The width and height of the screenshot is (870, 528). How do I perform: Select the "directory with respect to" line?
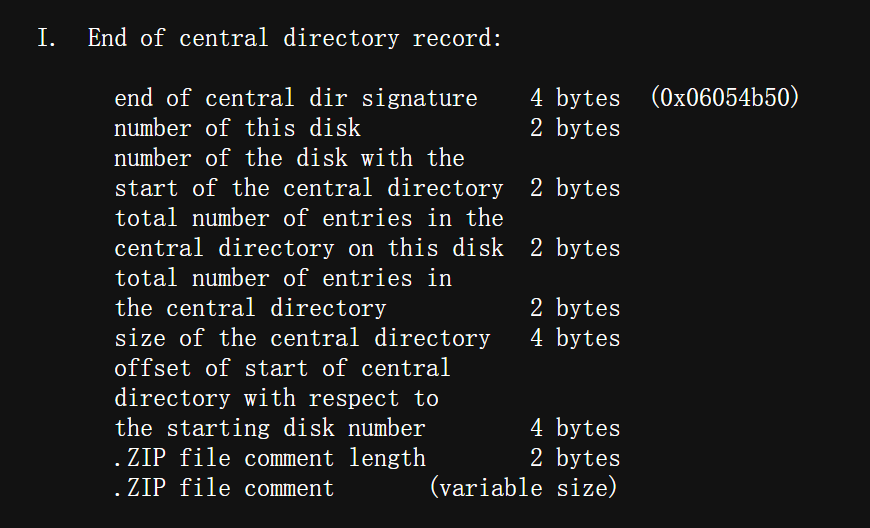[276, 398]
